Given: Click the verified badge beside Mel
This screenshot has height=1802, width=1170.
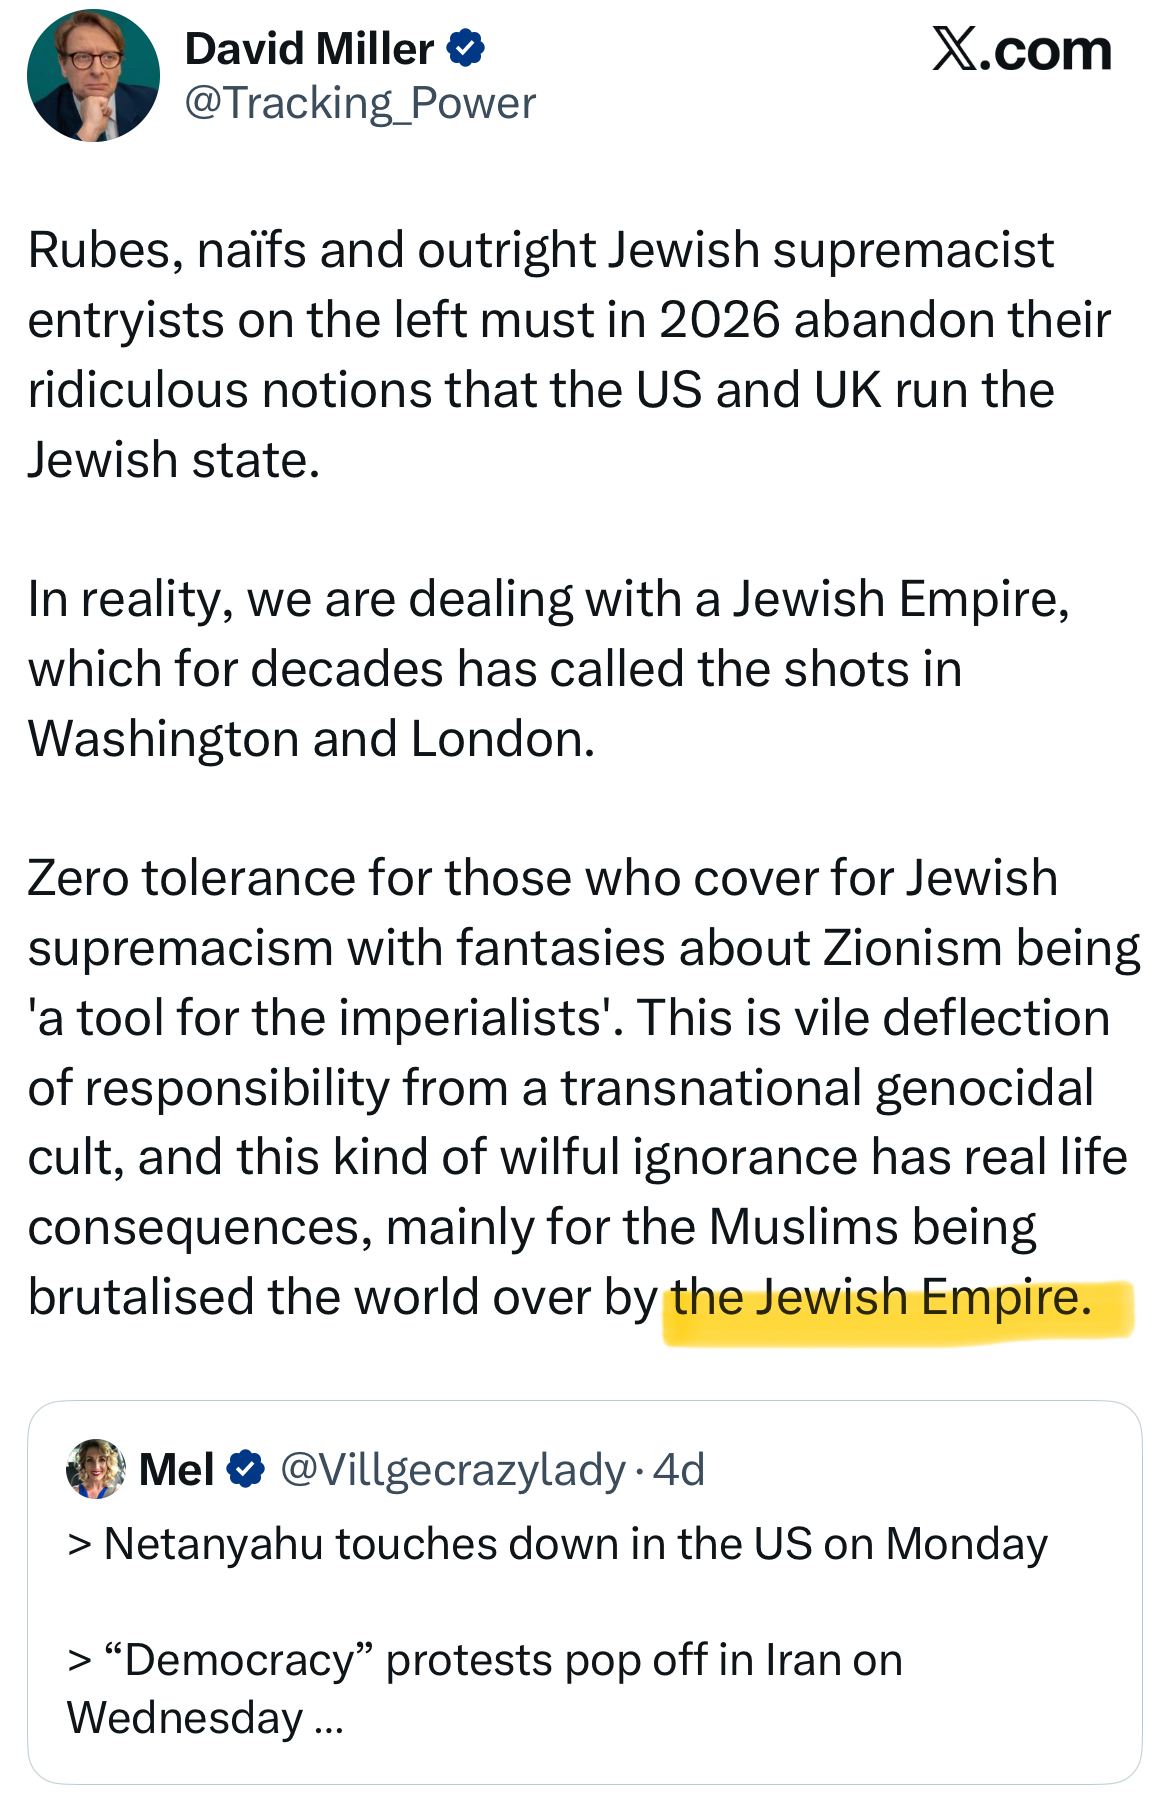Looking at the screenshot, I should coord(246,1469).
